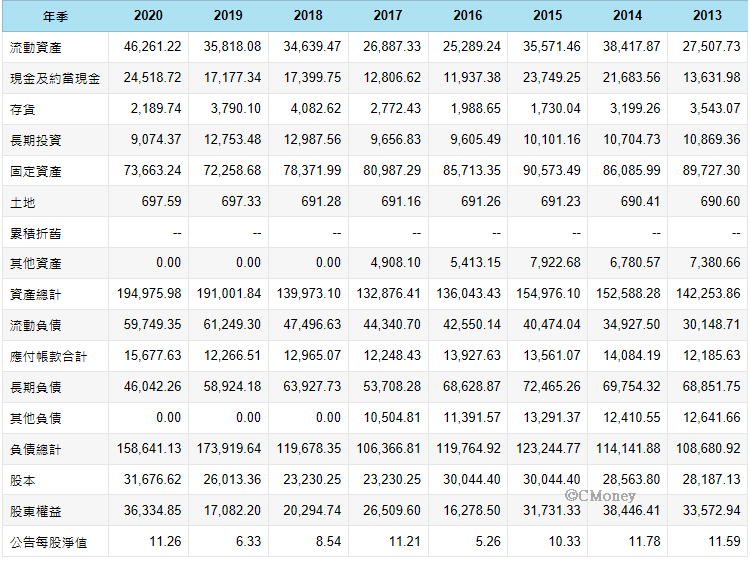Click the value 42,550.14
Viewport: 750px width, 574px height.
click(472, 324)
